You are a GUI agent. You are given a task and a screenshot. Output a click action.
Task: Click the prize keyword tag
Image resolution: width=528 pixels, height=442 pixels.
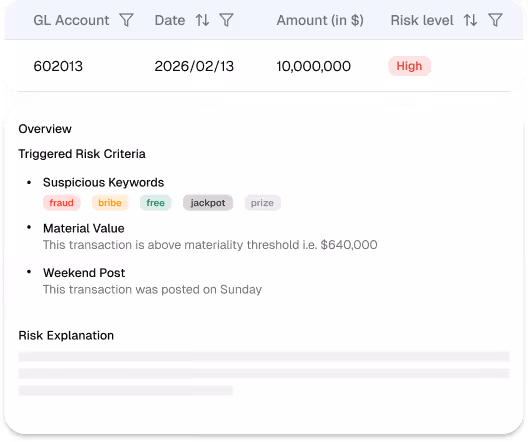pyautogui.click(x=262, y=203)
